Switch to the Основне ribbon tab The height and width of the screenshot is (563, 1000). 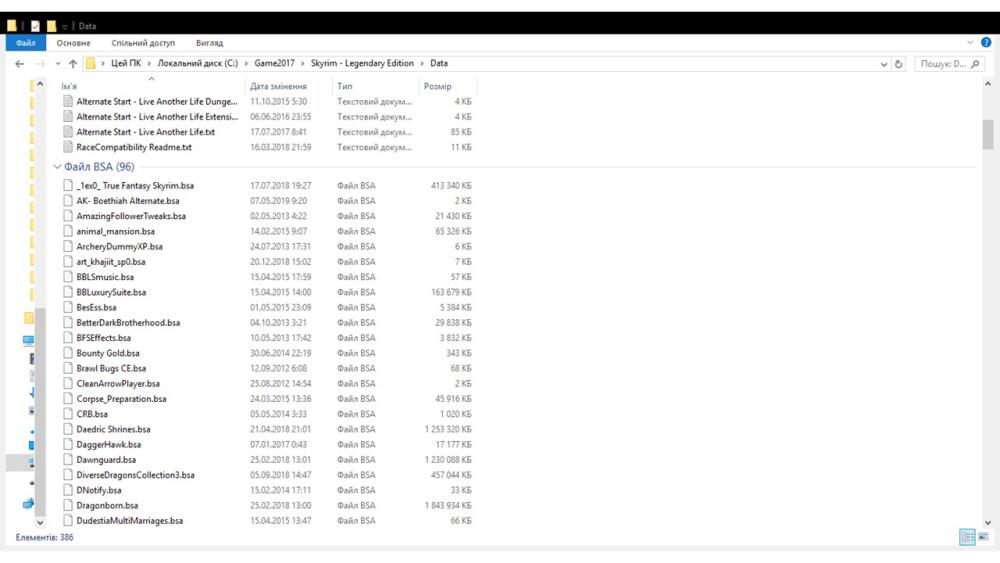73,43
